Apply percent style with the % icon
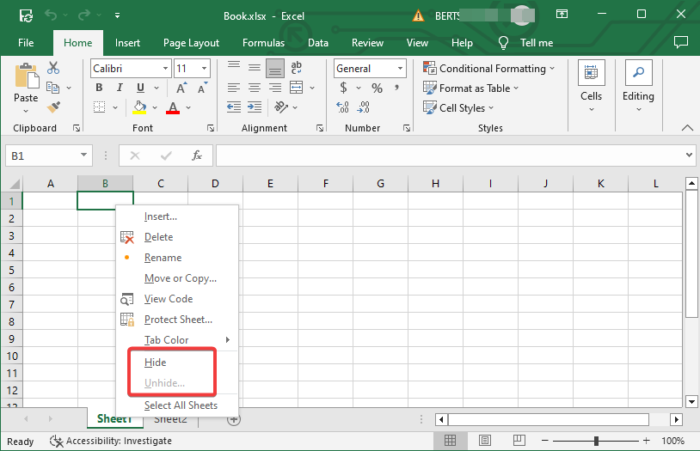 pos(377,88)
